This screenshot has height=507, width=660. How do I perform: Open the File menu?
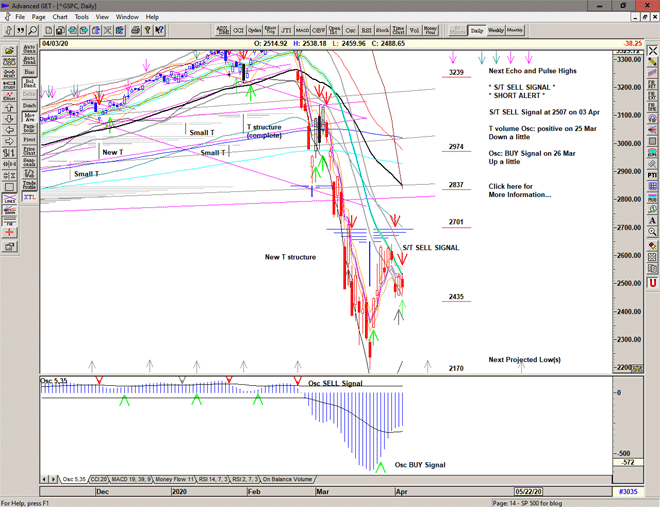point(20,17)
